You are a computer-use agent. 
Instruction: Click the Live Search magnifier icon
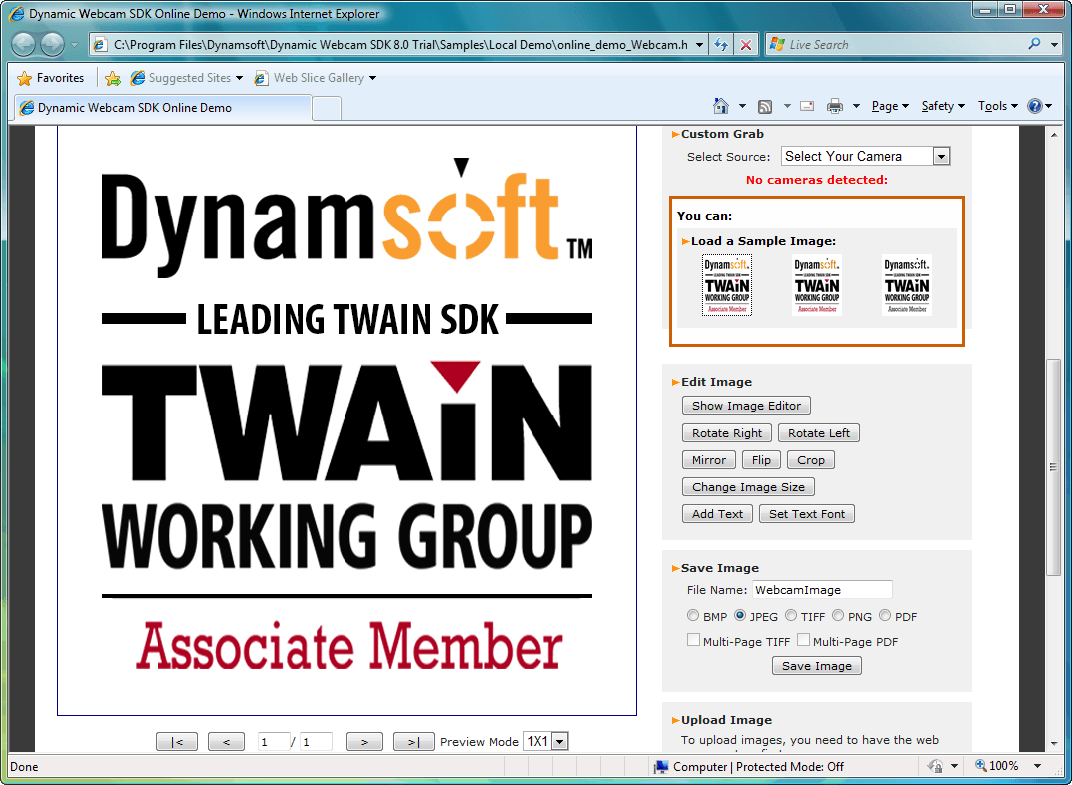1034,44
